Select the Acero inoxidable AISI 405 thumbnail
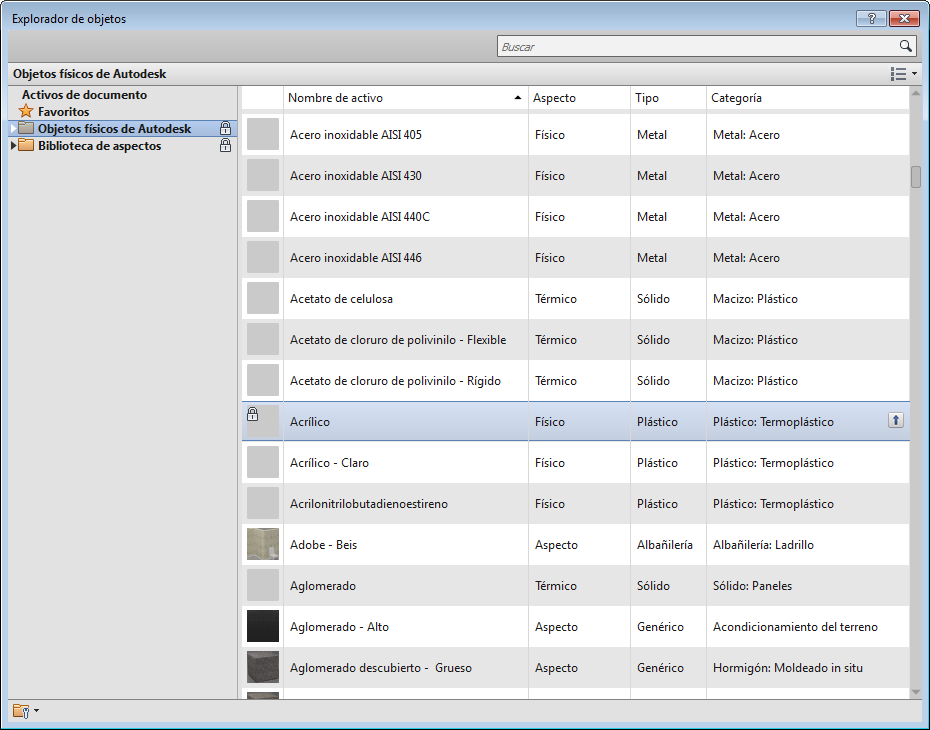Viewport: 930px width, 730px height. tap(263, 134)
